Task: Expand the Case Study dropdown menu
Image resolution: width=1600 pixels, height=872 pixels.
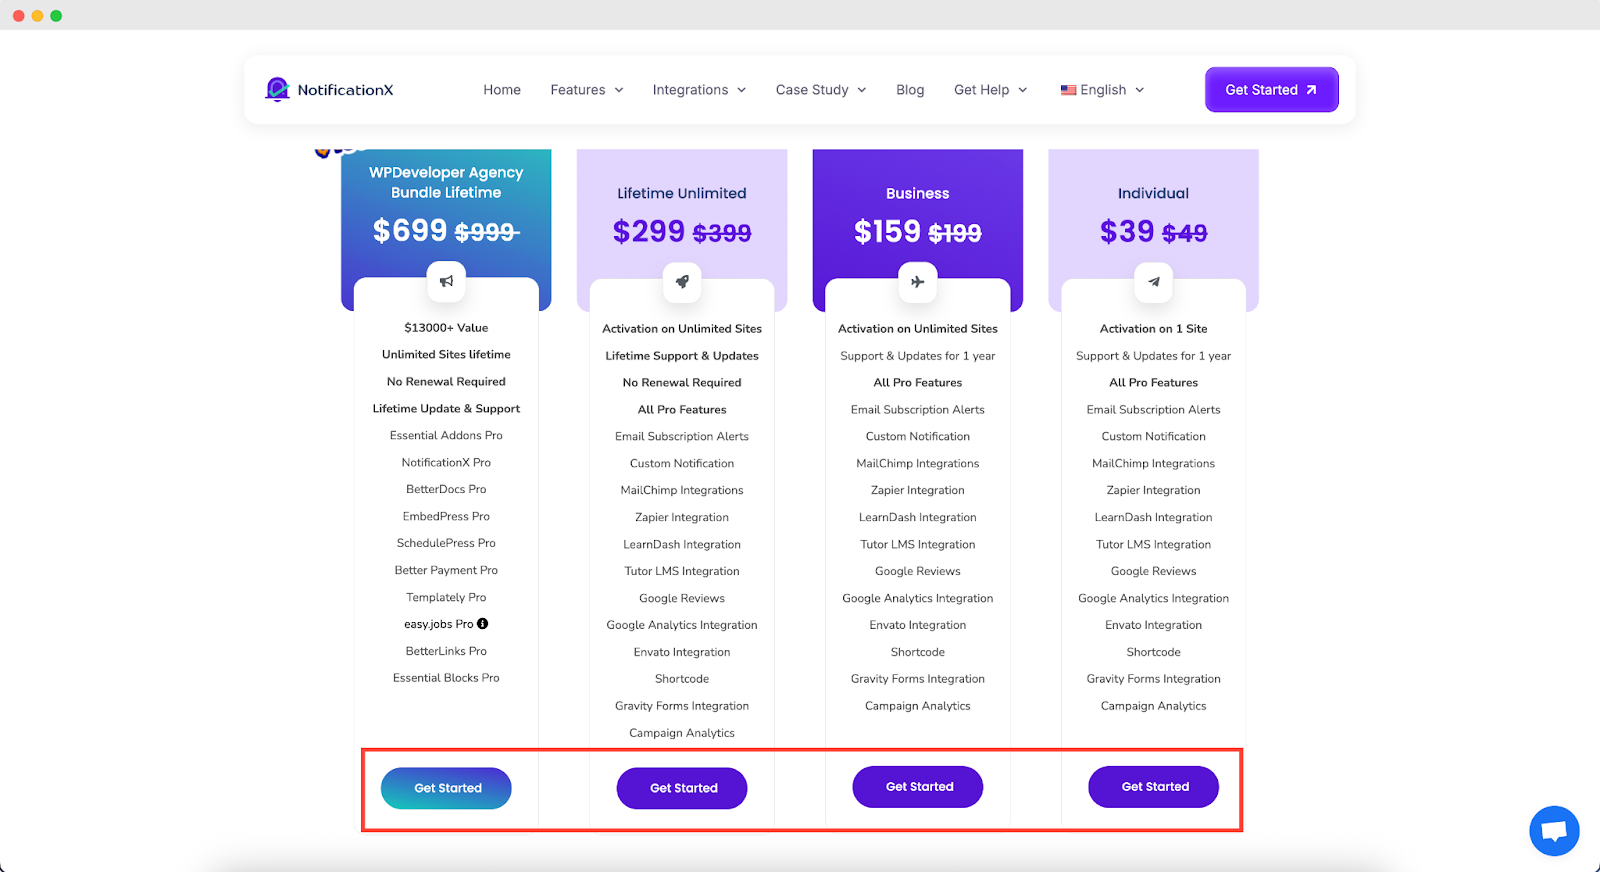Action: pyautogui.click(x=821, y=90)
